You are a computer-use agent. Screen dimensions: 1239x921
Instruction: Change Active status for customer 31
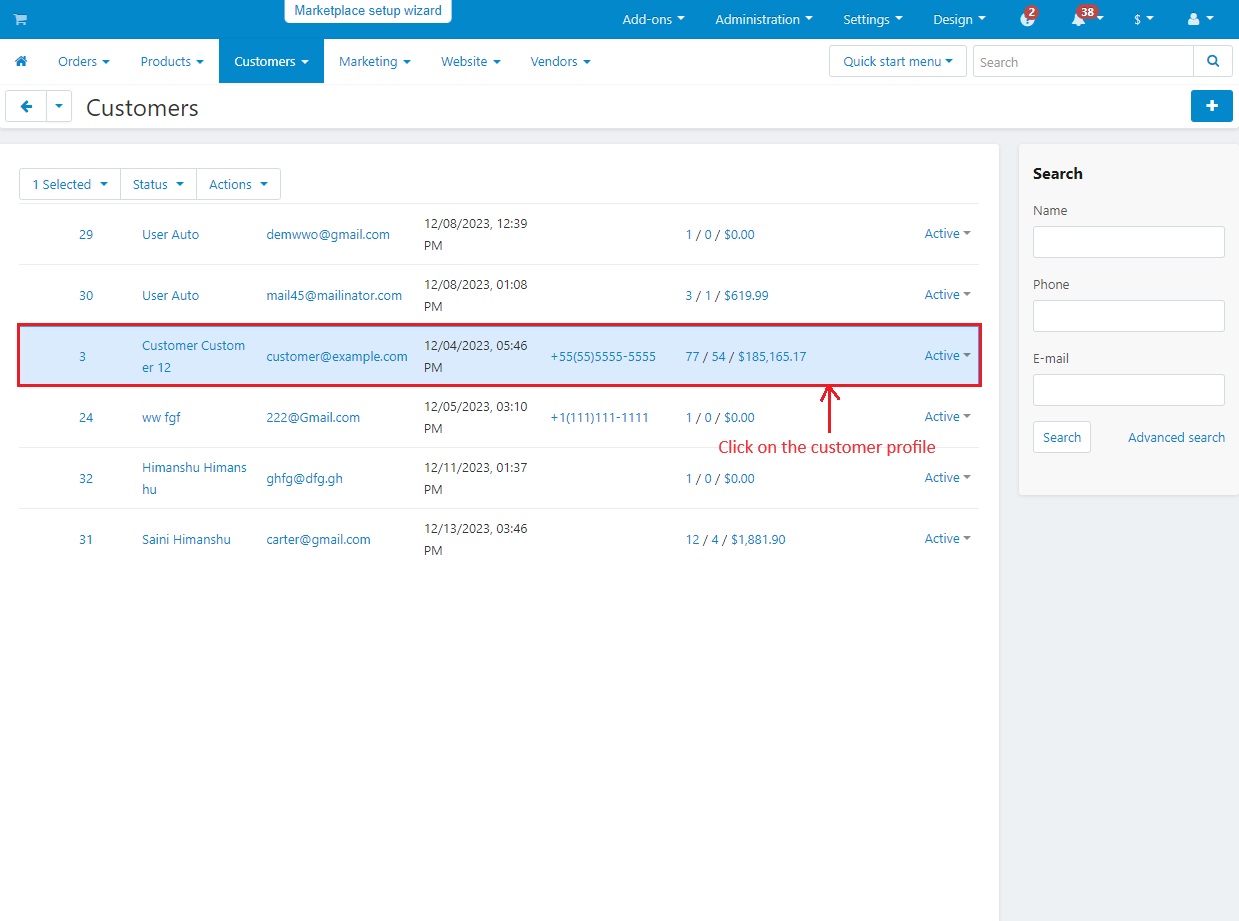pyautogui.click(x=947, y=538)
